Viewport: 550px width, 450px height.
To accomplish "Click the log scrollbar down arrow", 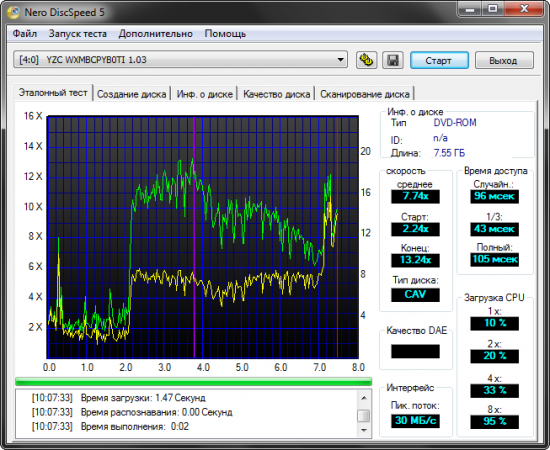I will (364, 430).
